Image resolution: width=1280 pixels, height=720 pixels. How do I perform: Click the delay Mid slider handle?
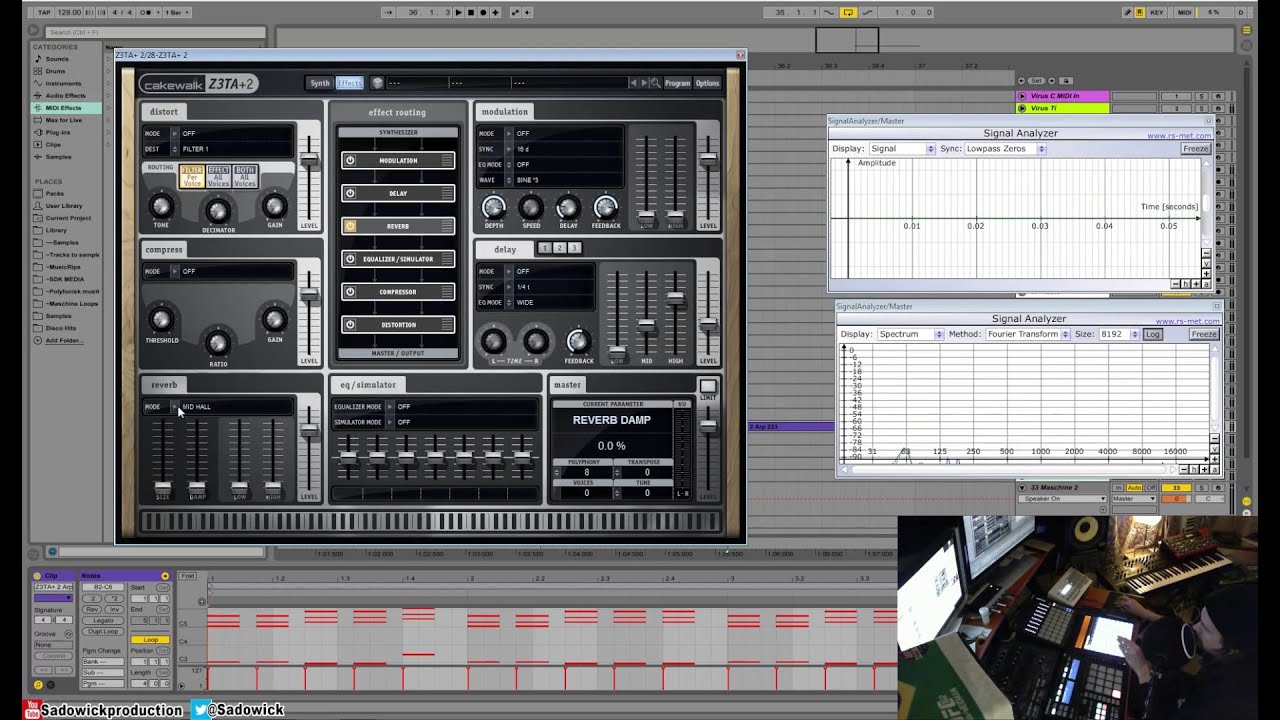point(647,324)
